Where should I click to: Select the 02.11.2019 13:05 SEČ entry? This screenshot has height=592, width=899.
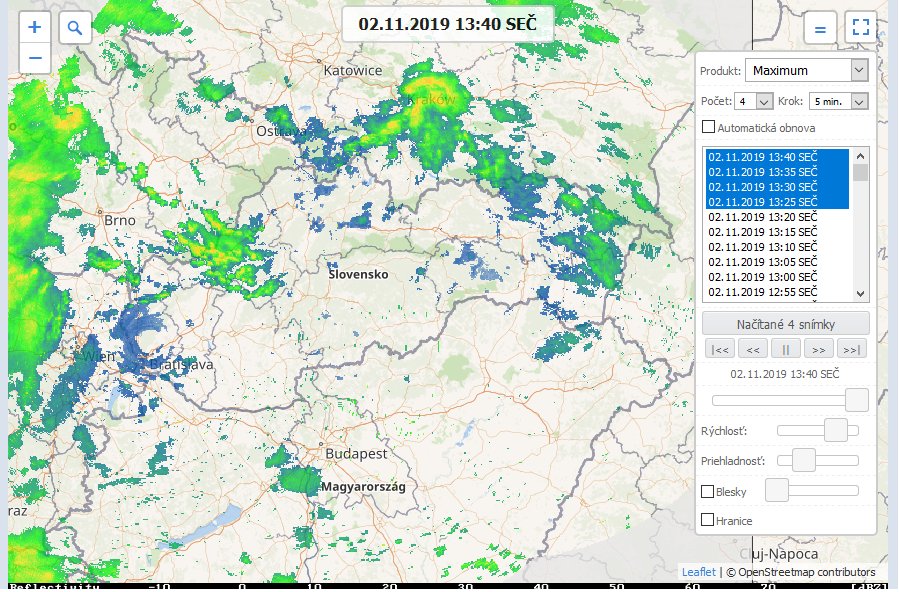coord(763,262)
